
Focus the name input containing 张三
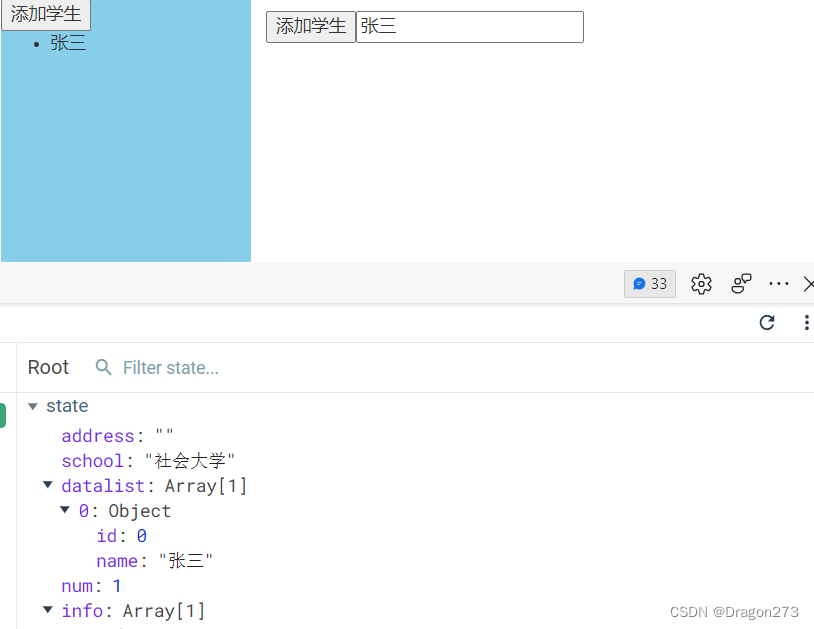[x=470, y=26]
